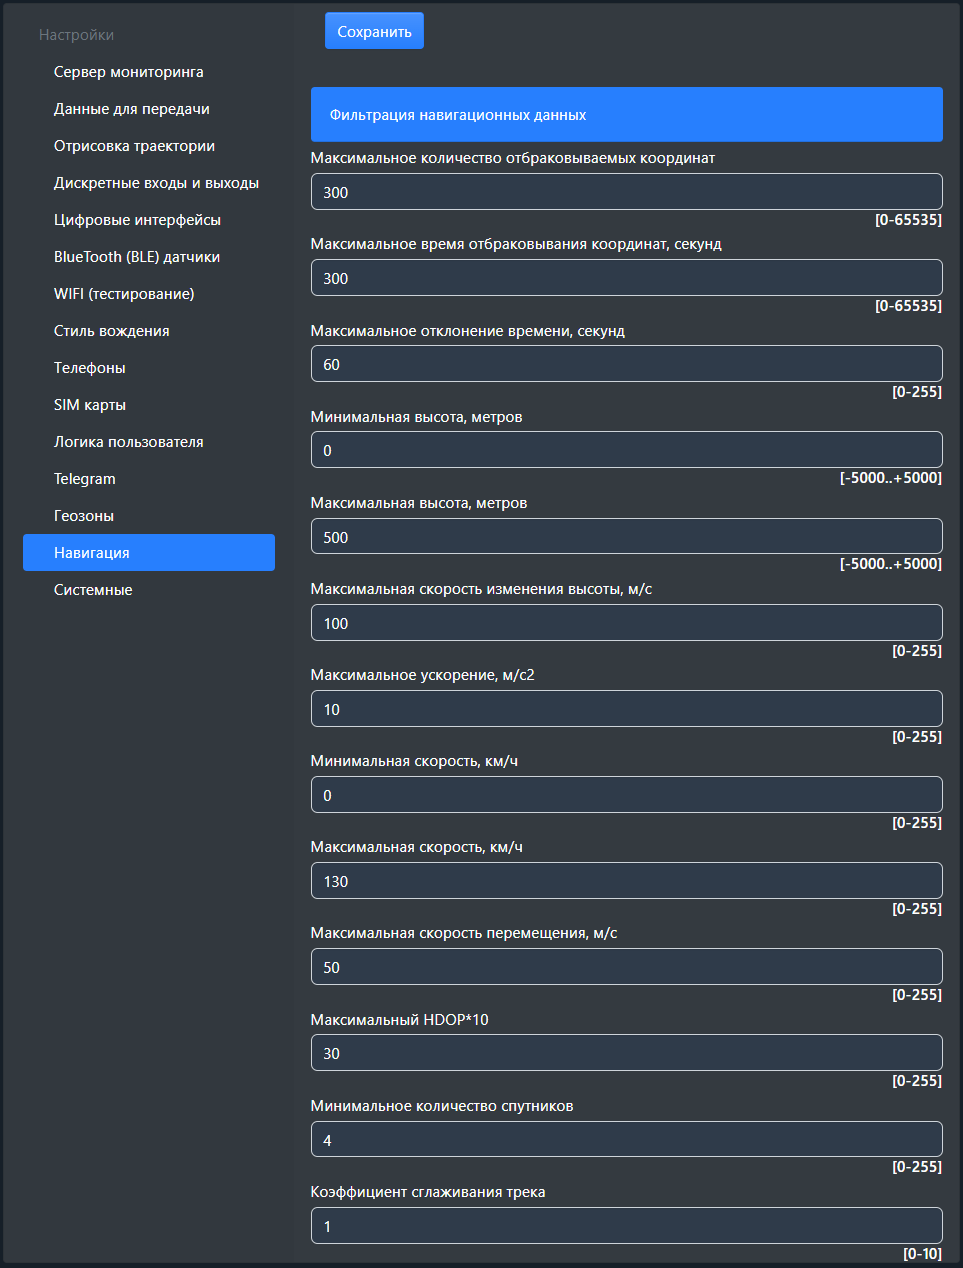This screenshot has width=963, height=1268.
Task: Go to Данные для передачи section
Action: [x=131, y=109]
